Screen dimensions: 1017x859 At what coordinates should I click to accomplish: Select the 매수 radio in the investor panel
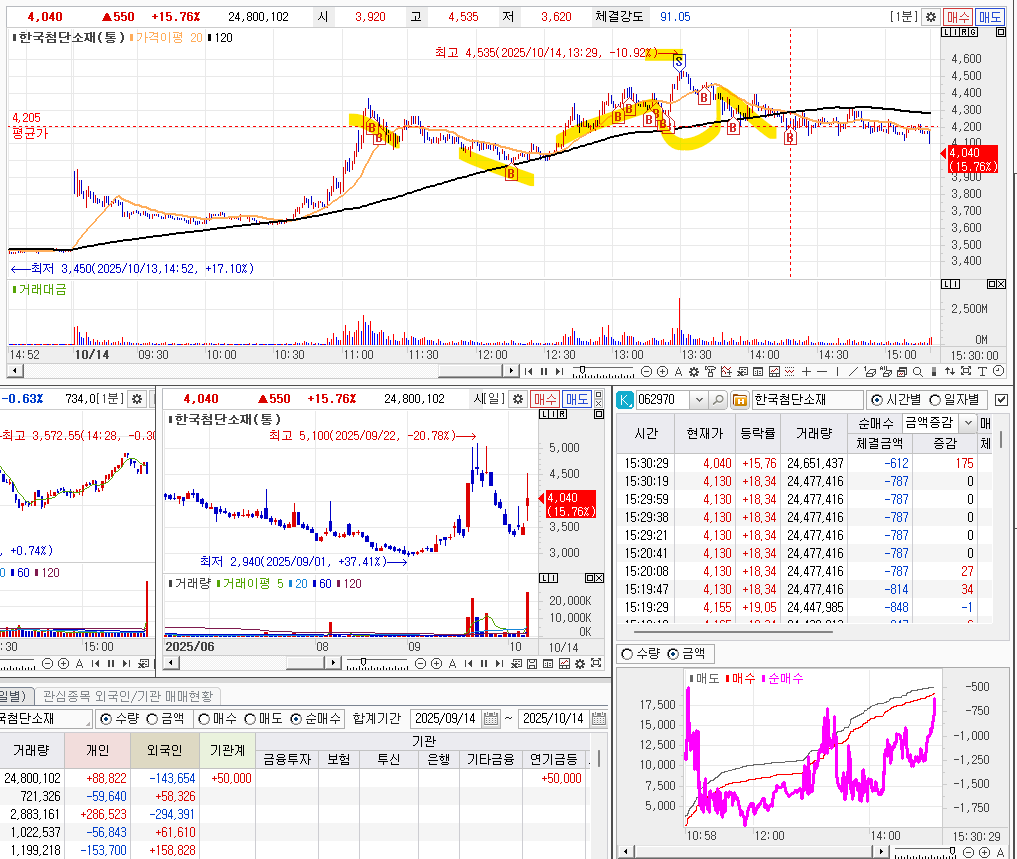[x=204, y=719]
